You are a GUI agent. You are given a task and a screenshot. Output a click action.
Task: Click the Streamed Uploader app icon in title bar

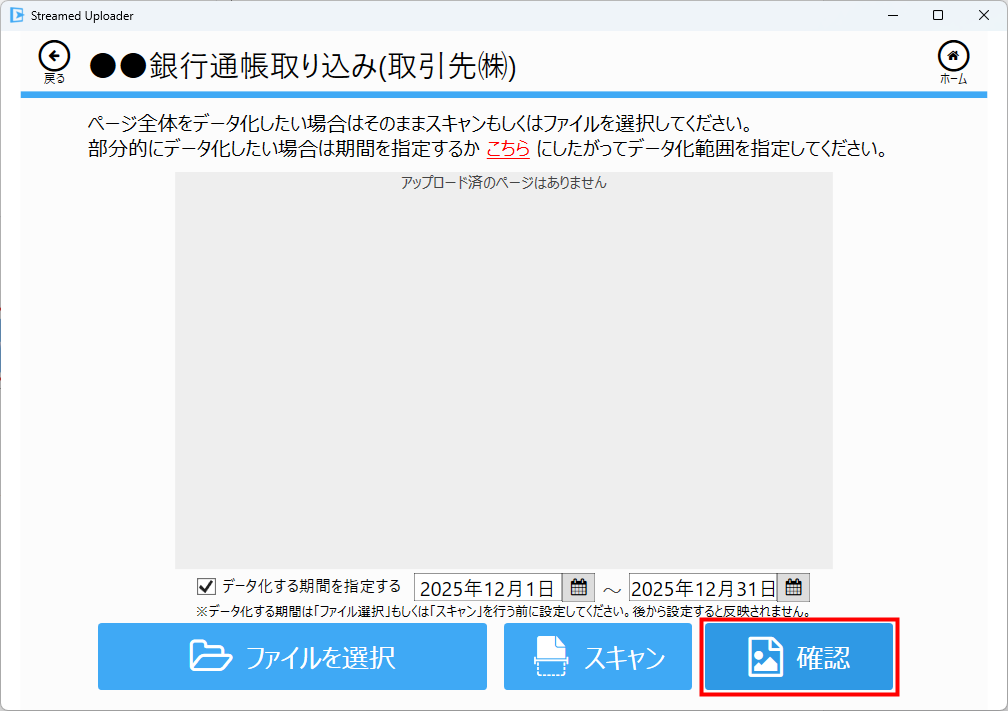(x=16, y=15)
